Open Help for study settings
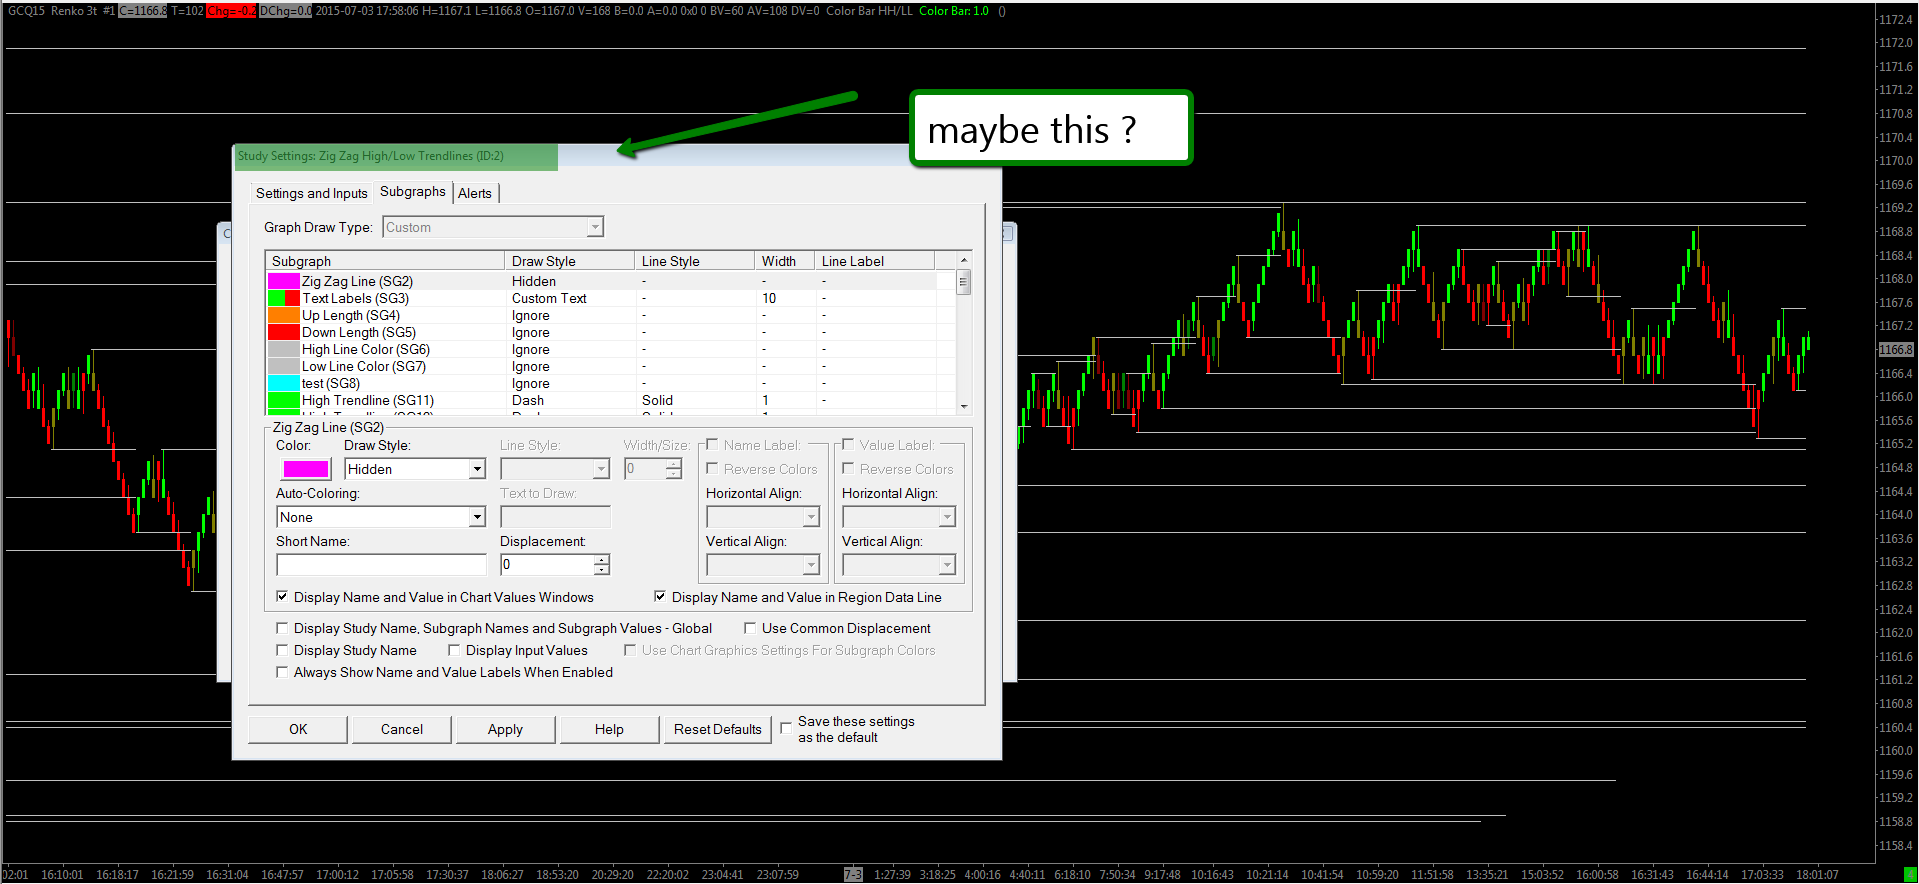Image resolution: width=1919 pixels, height=884 pixels. [609, 729]
